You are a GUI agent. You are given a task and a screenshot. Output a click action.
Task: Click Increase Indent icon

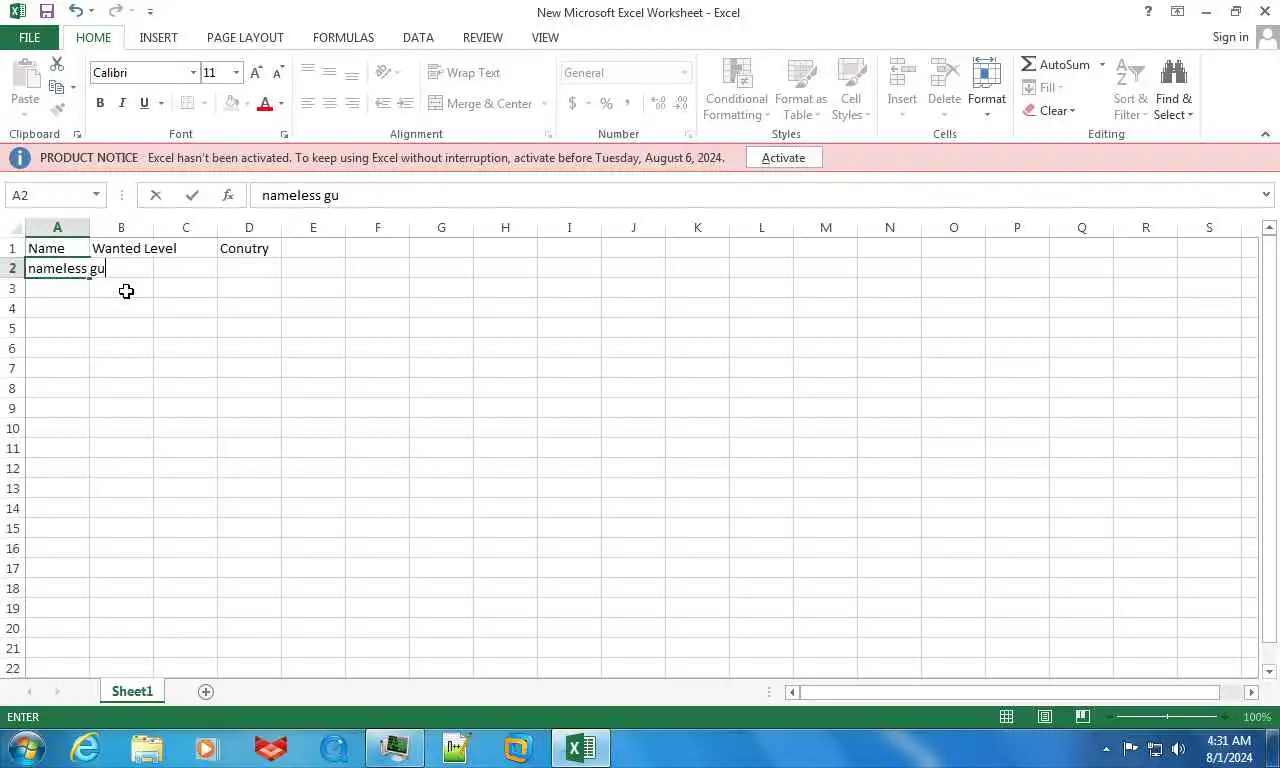(405, 103)
